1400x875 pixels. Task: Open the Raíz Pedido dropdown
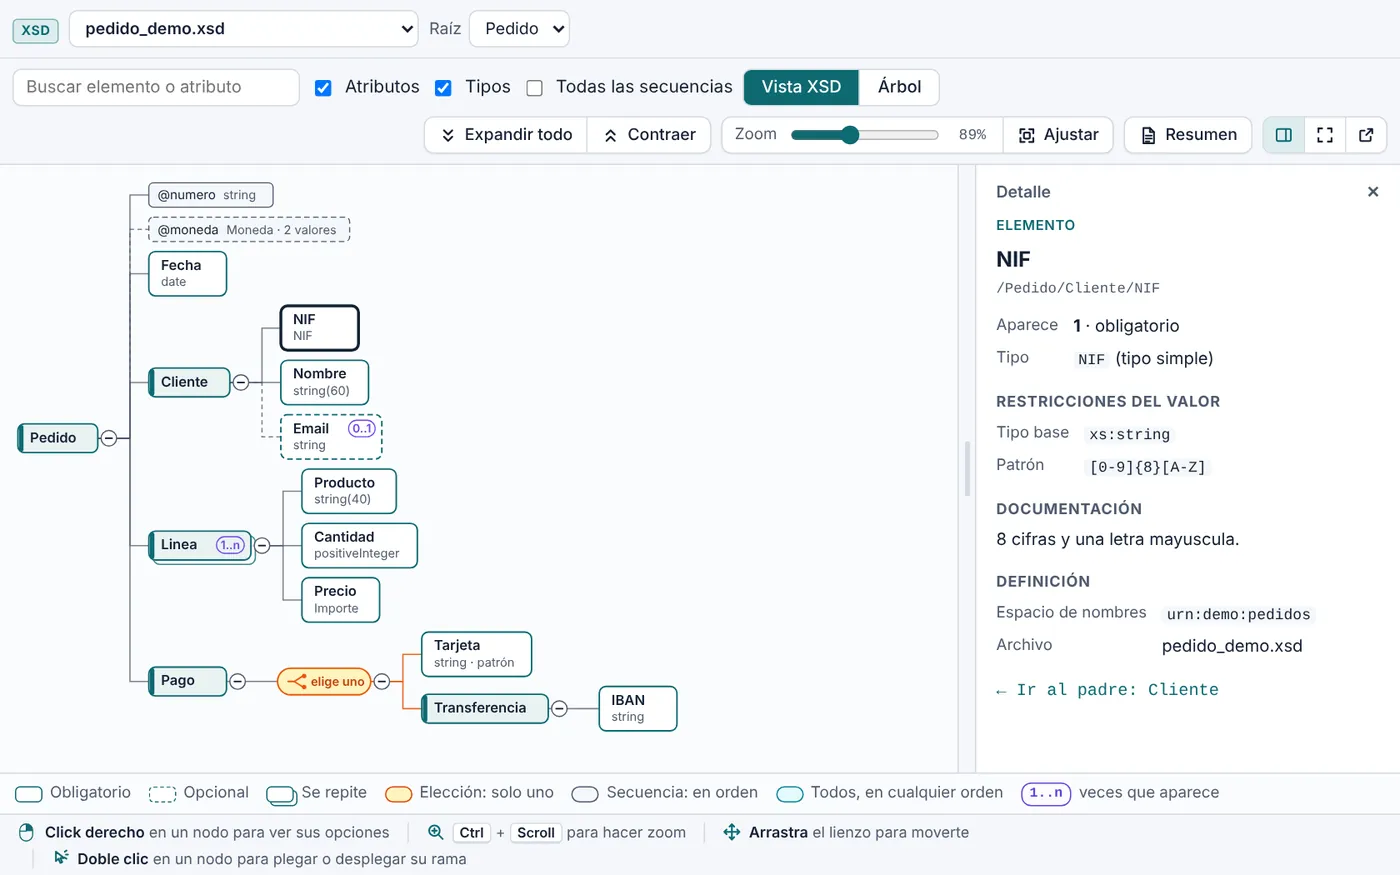click(x=519, y=29)
